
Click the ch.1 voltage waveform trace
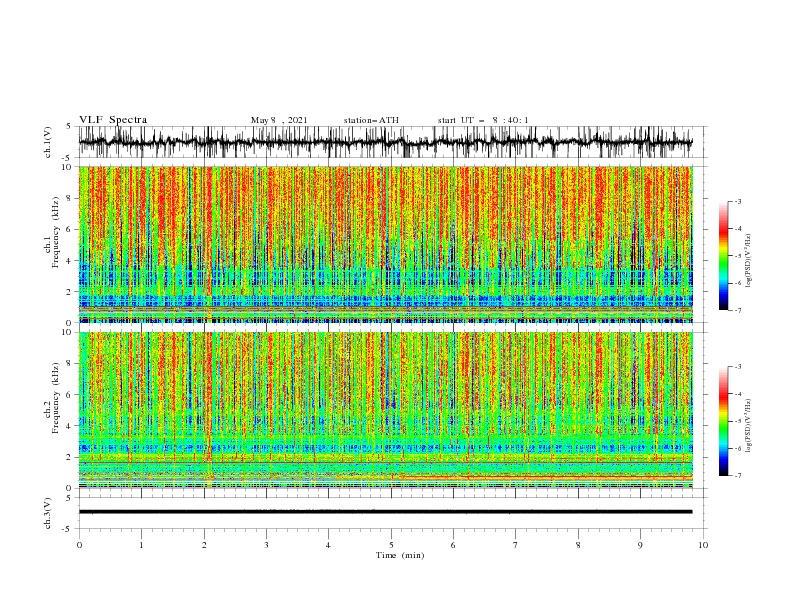pyautogui.click(x=385, y=142)
